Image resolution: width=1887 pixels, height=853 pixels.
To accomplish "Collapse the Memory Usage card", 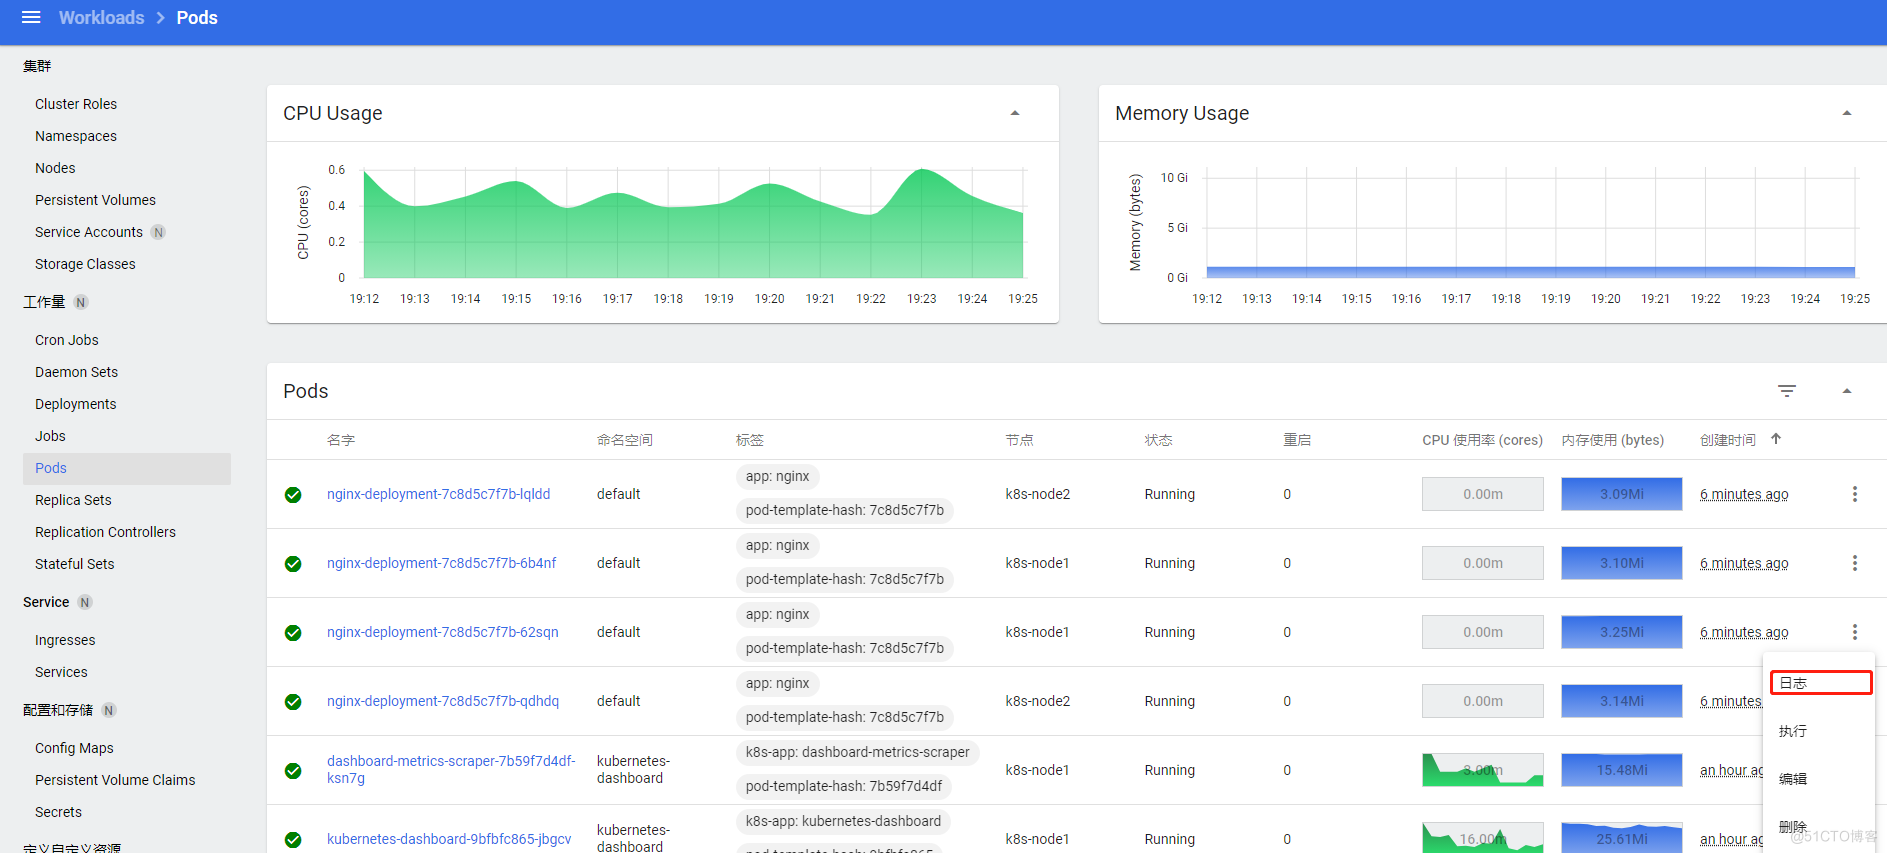I will click(x=1847, y=113).
